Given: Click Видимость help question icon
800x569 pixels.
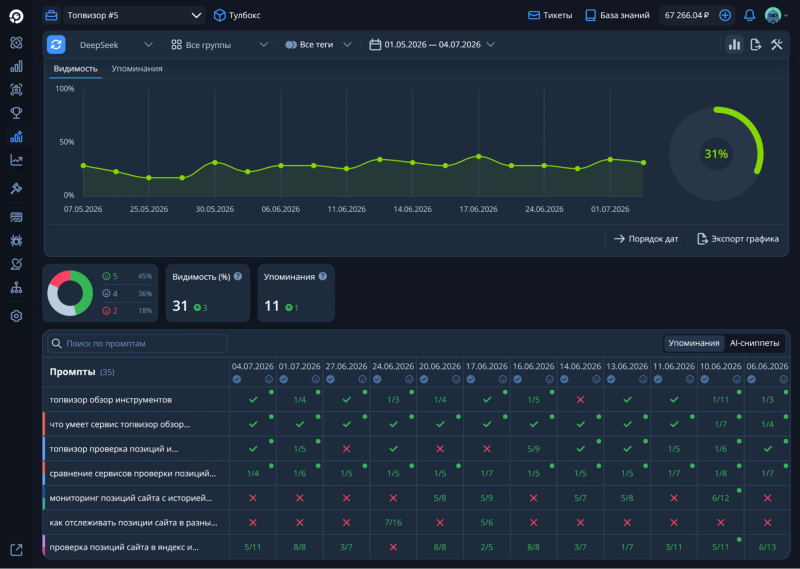Looking at the screenshot, I should click(x=238, y=277).
